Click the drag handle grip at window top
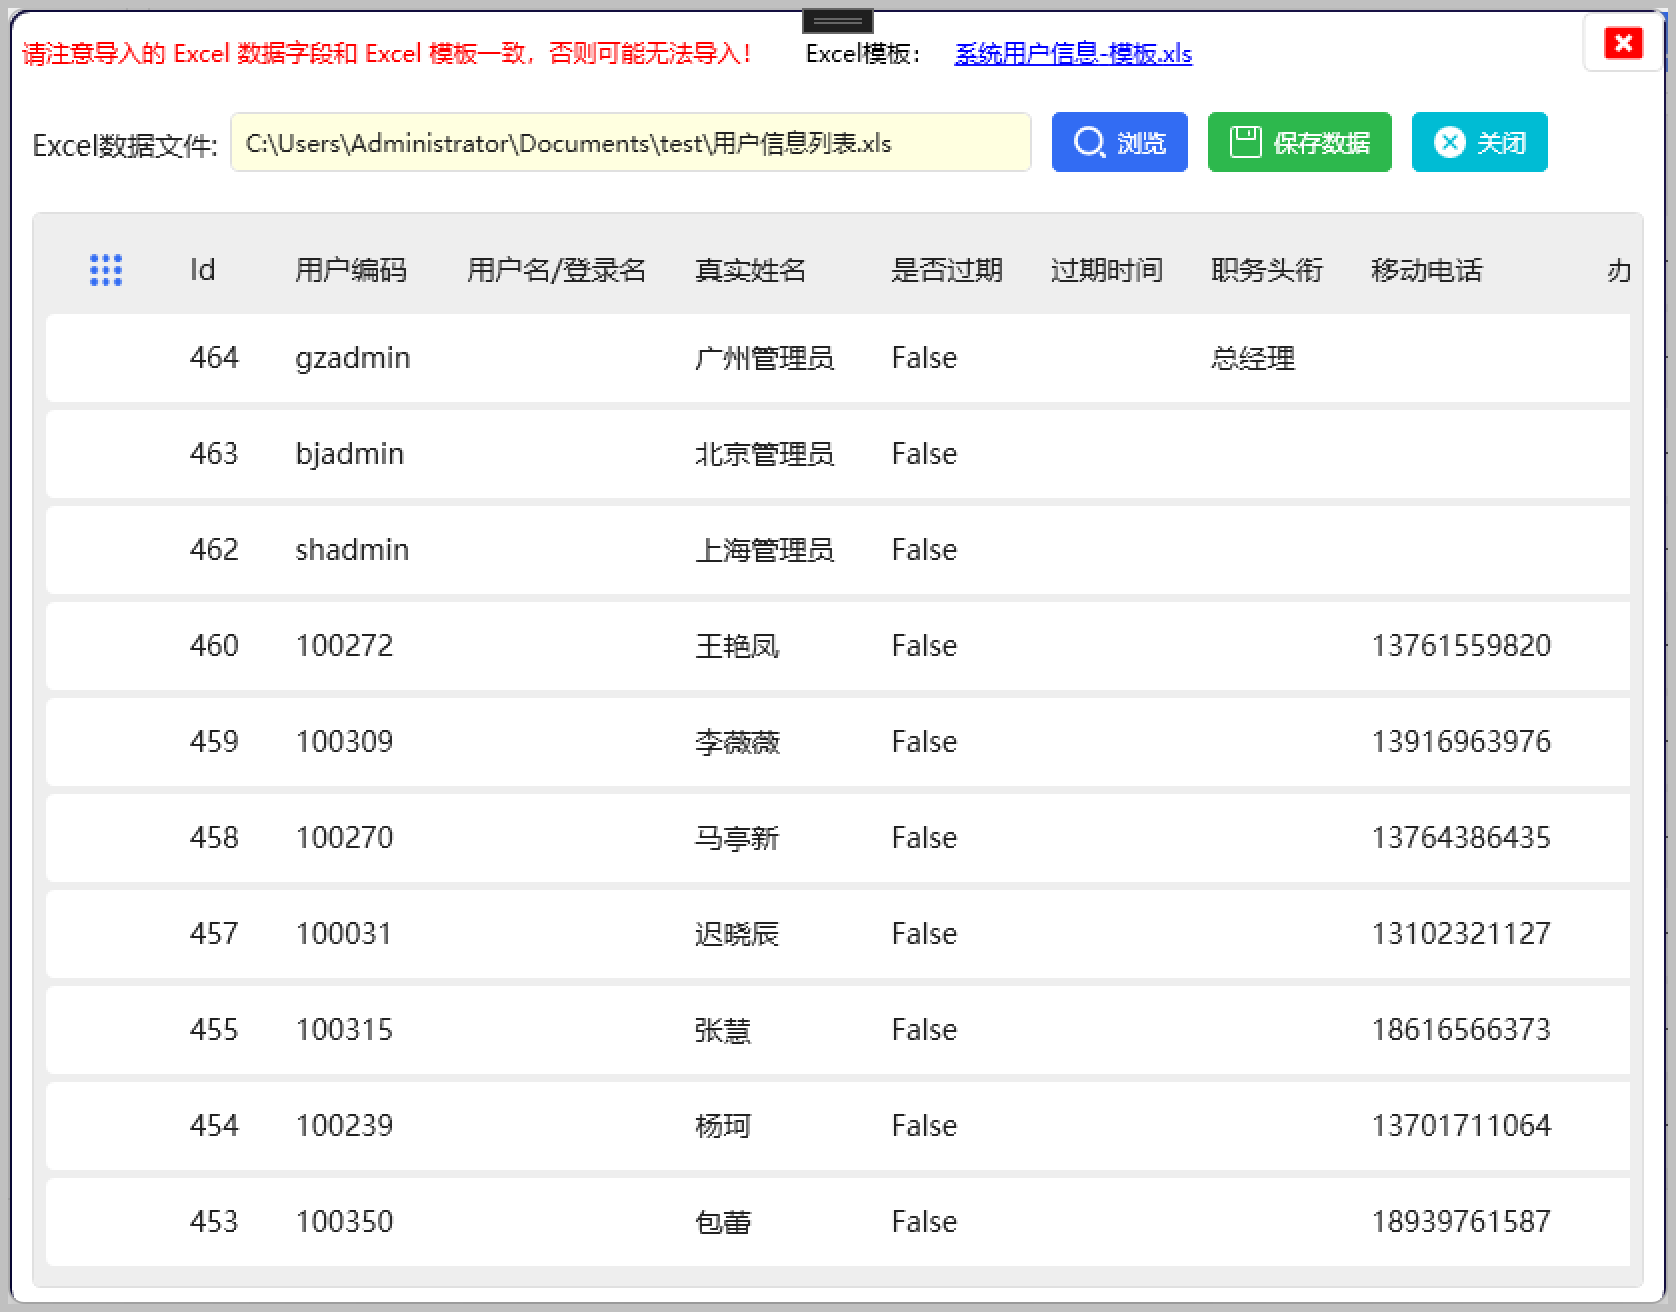 838,20
